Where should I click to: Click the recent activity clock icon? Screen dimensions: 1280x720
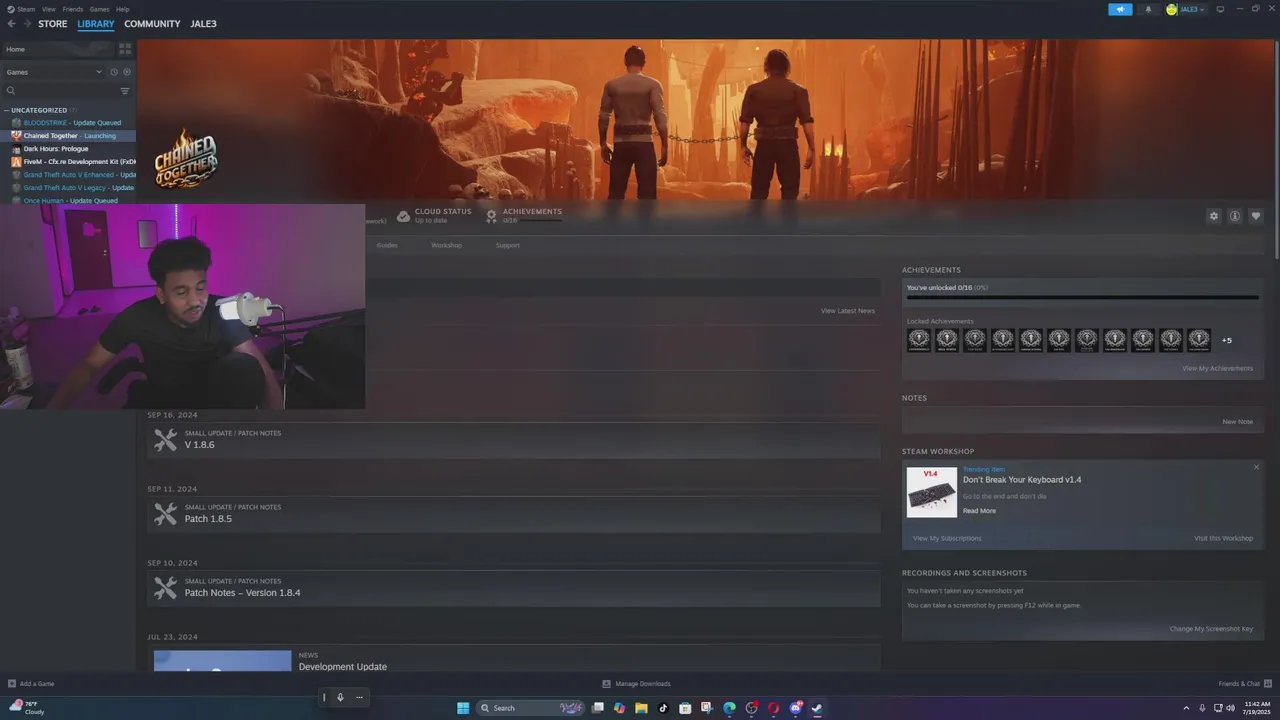[114, 72]
